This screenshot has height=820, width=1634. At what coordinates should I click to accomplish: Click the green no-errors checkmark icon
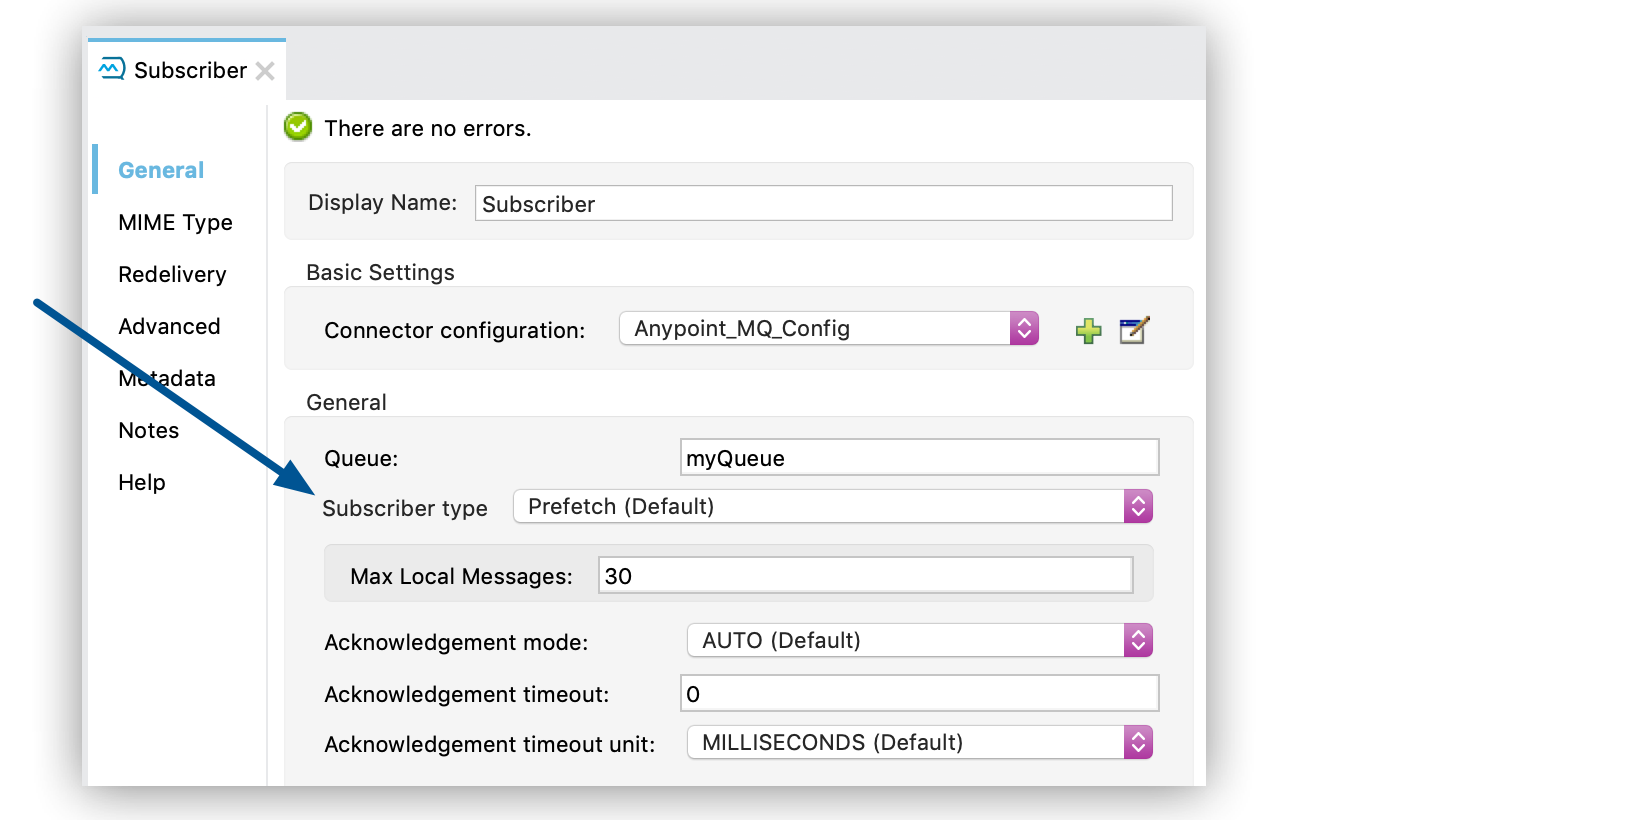(298, 127)
